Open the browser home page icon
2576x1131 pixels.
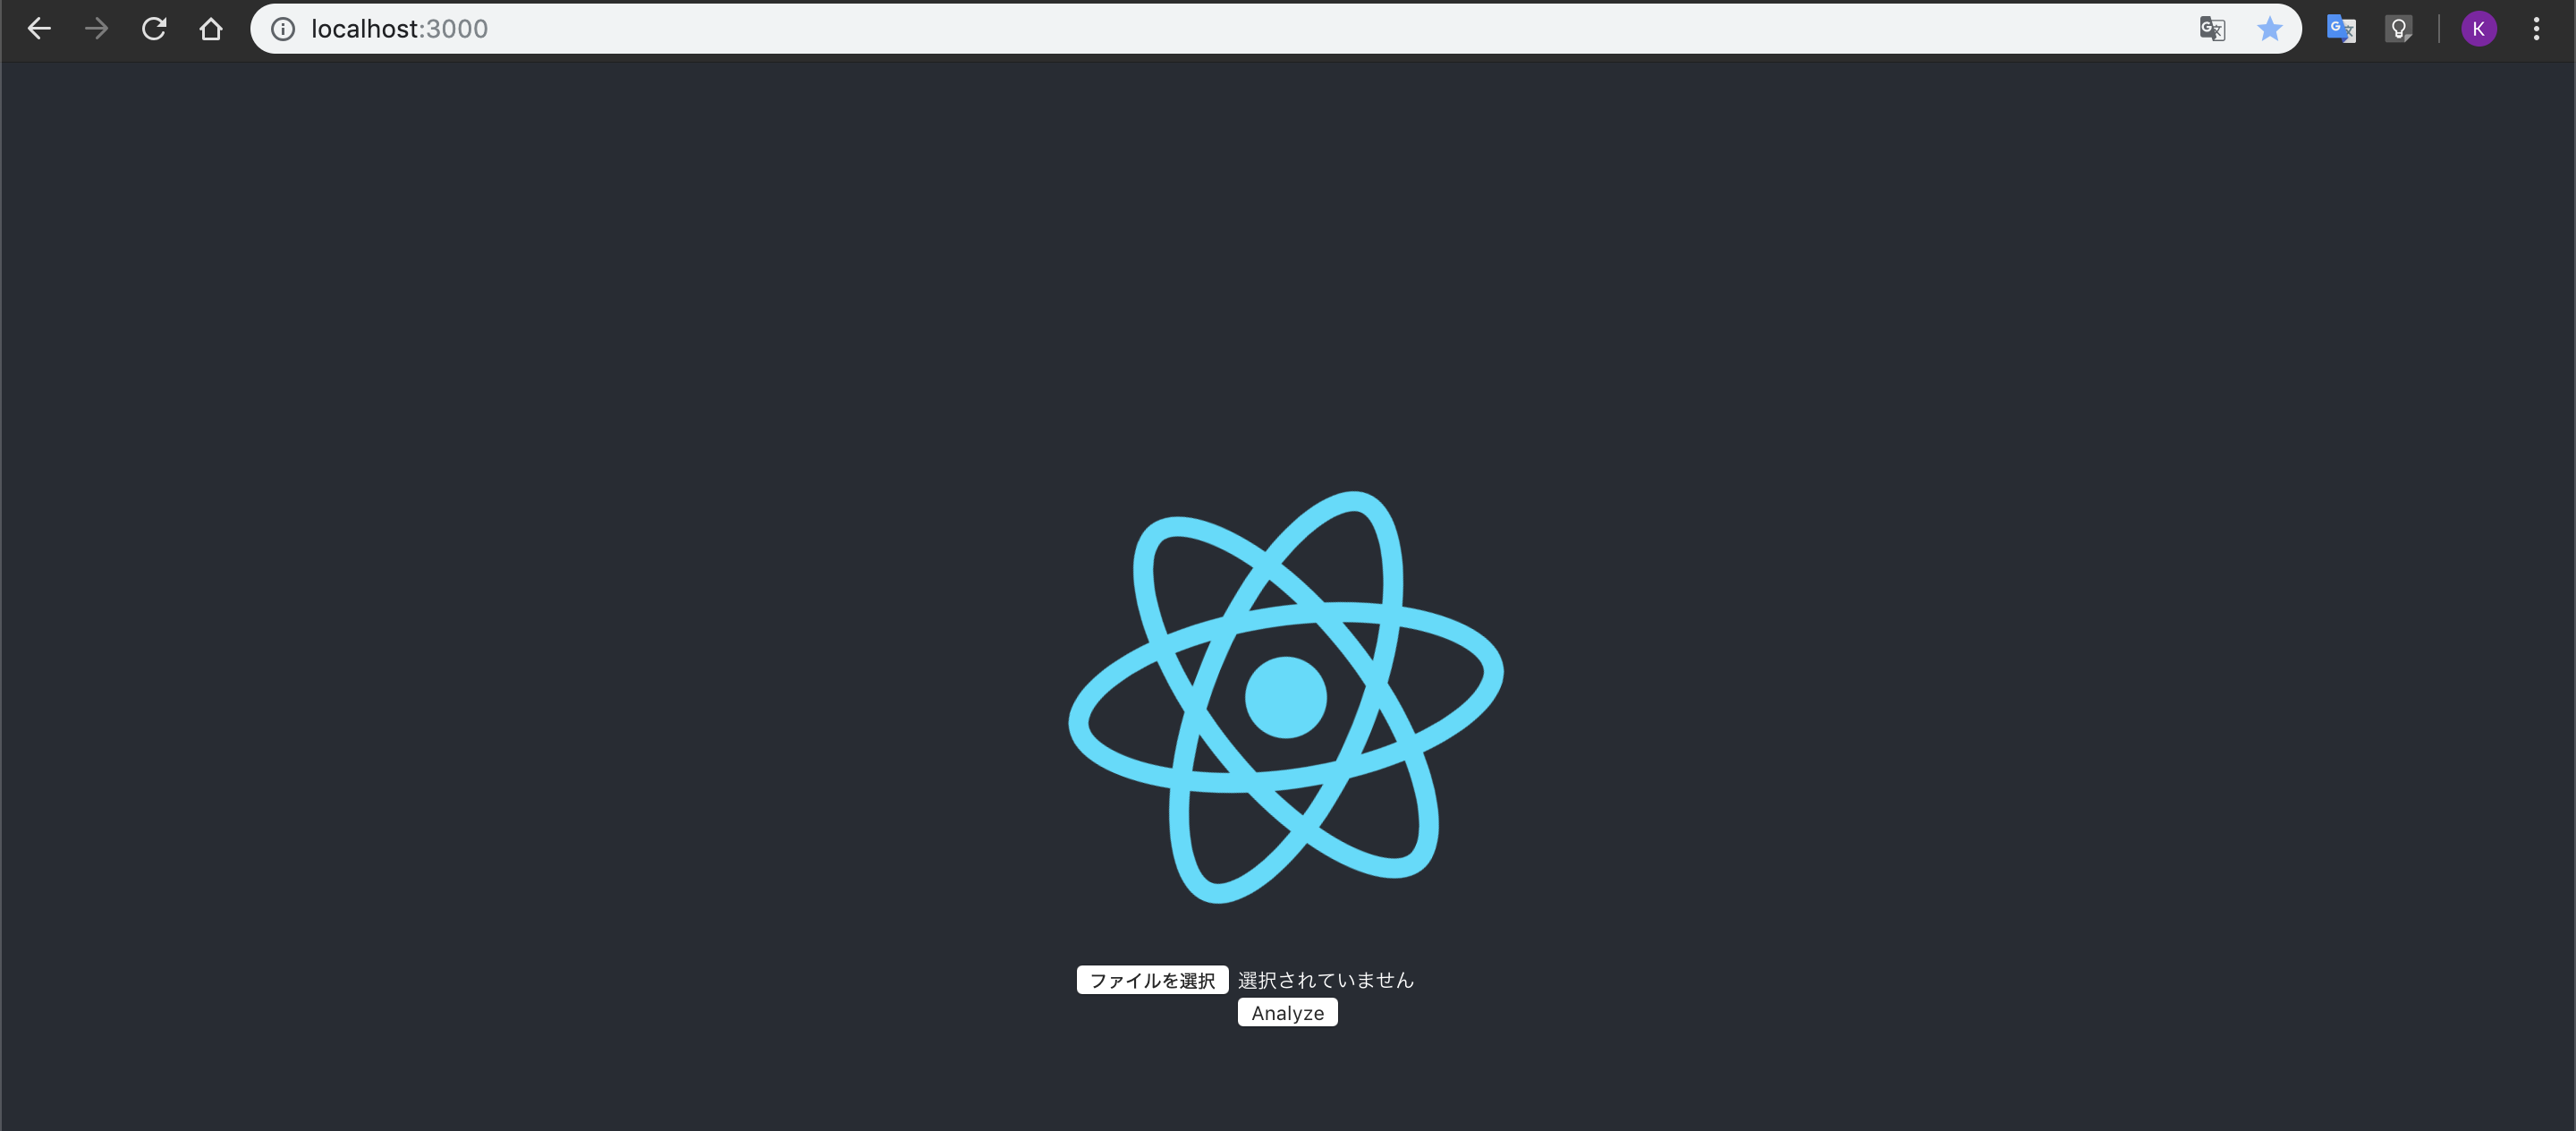pos(210,29)
